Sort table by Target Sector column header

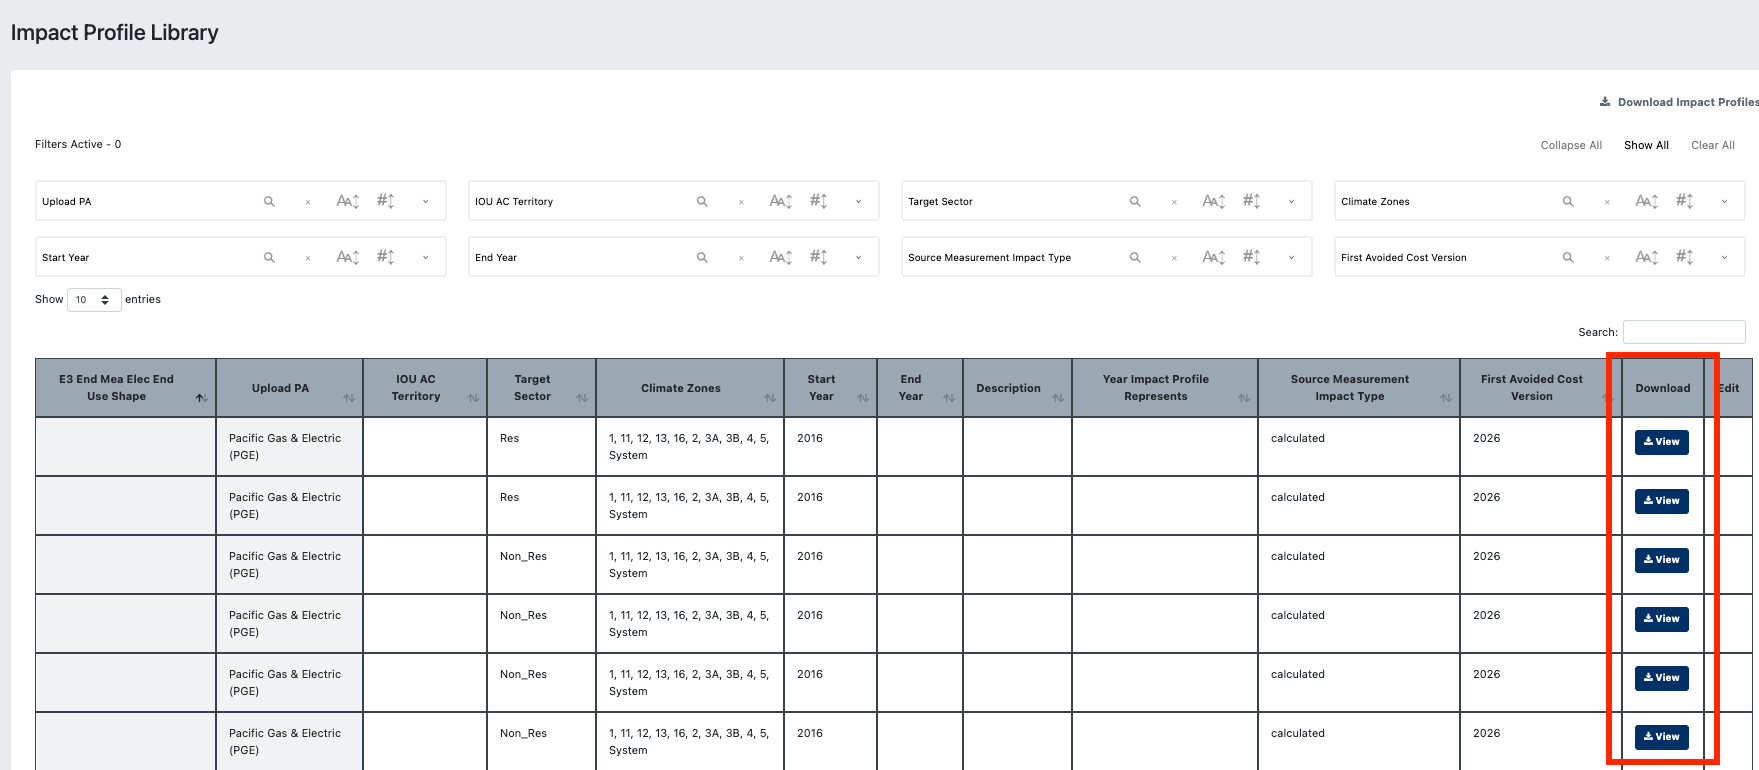(x=541, y=388)
